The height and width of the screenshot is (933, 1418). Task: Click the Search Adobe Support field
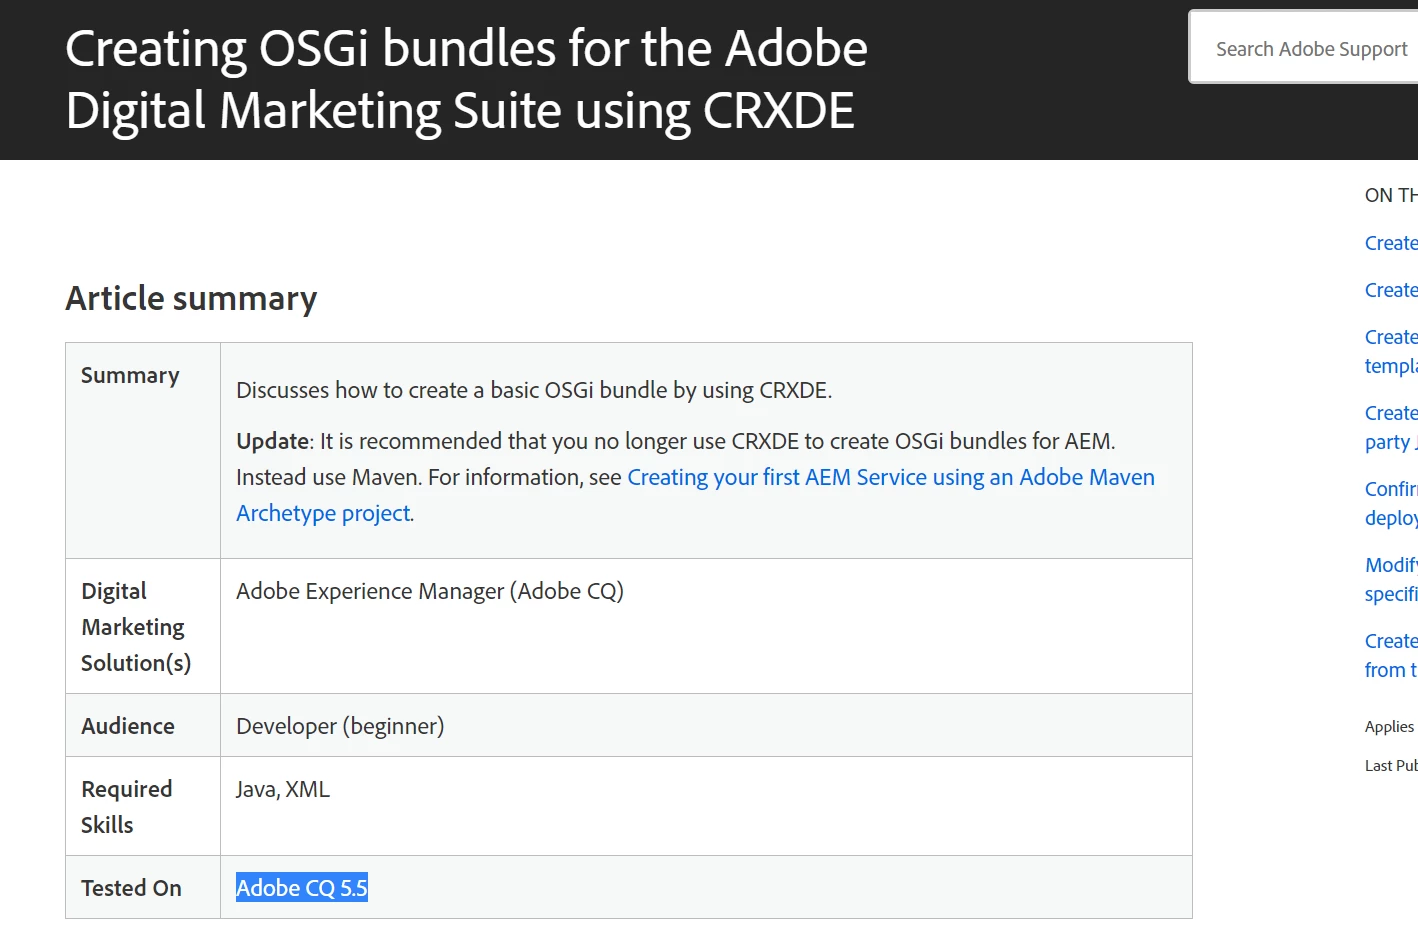1310,49
